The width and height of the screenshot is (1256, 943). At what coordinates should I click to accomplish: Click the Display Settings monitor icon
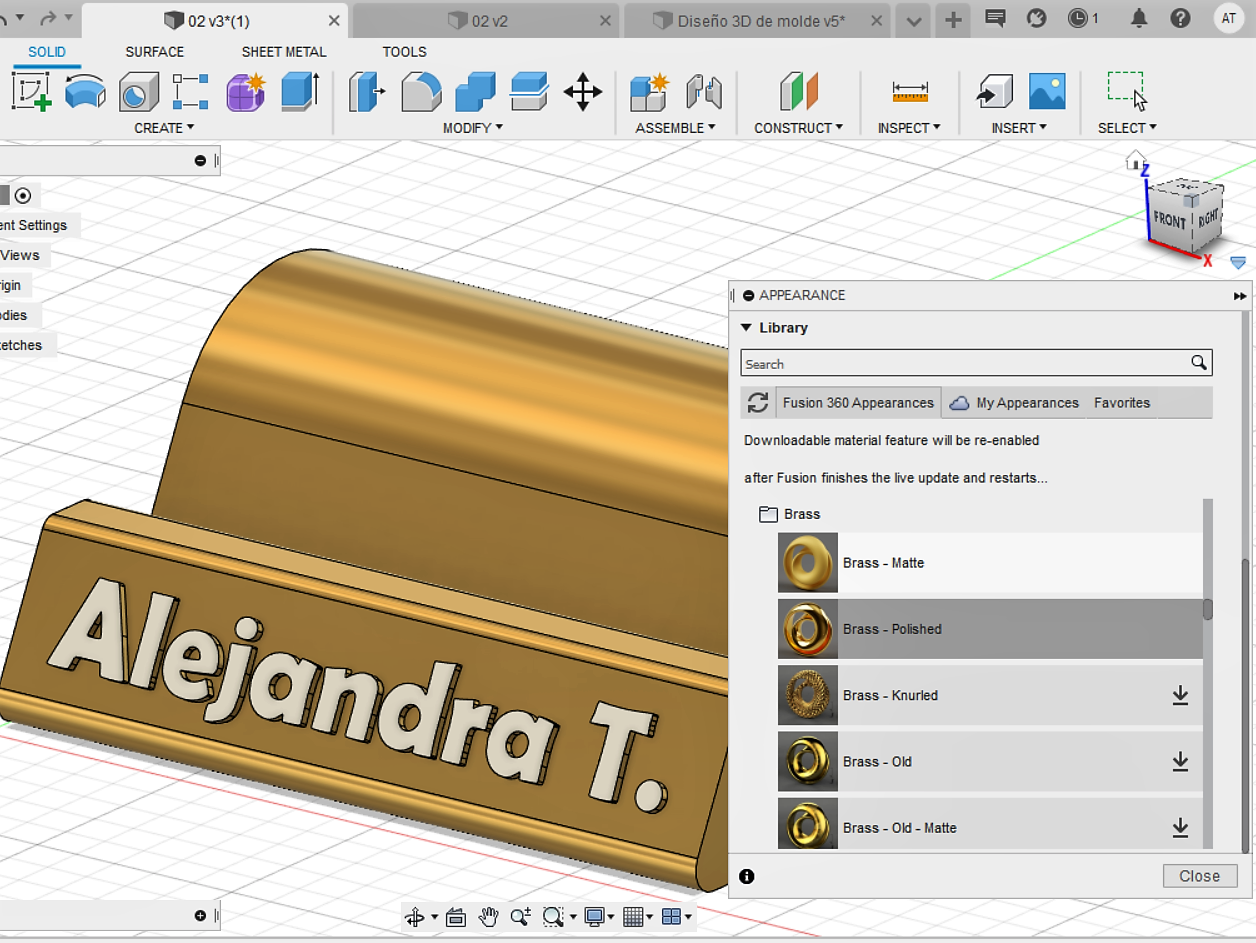pos(595,917)
